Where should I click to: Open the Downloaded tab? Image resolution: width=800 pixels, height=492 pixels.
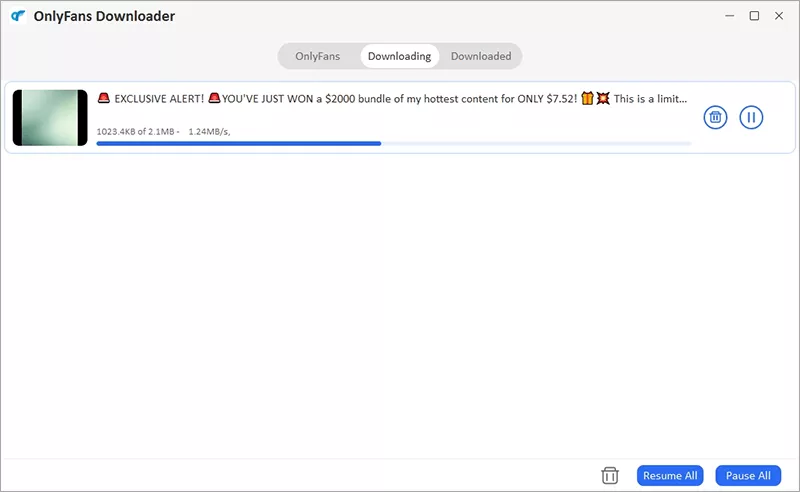[x=481, y=56]
